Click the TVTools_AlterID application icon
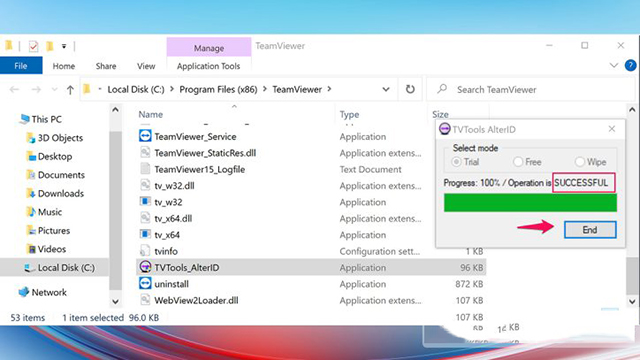This screenshot has height=360, width=640. (145, 267)
